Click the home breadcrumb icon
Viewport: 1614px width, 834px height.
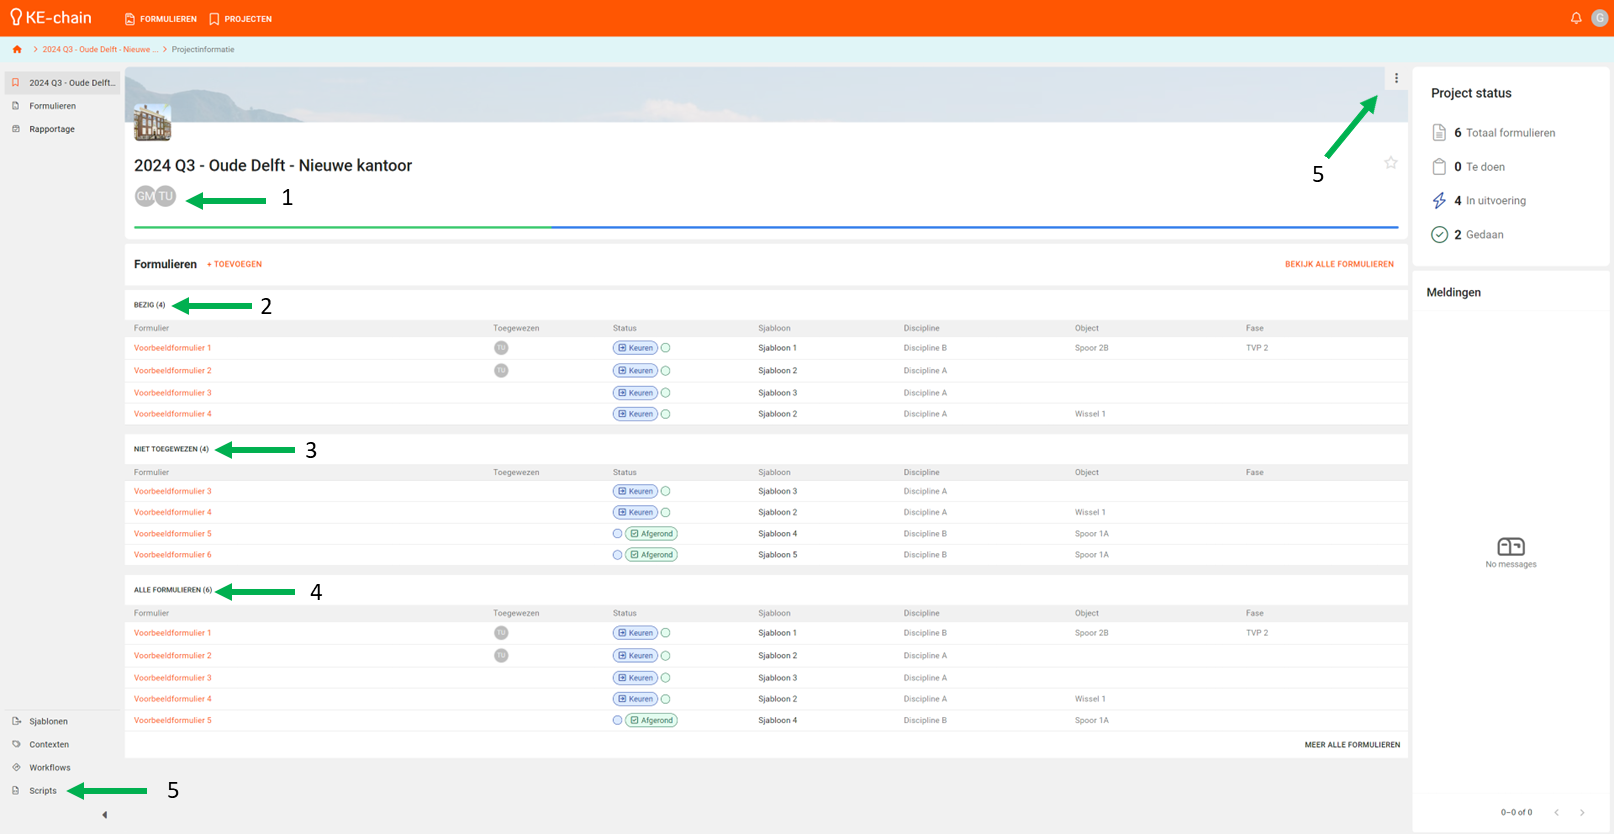point(17,49)
